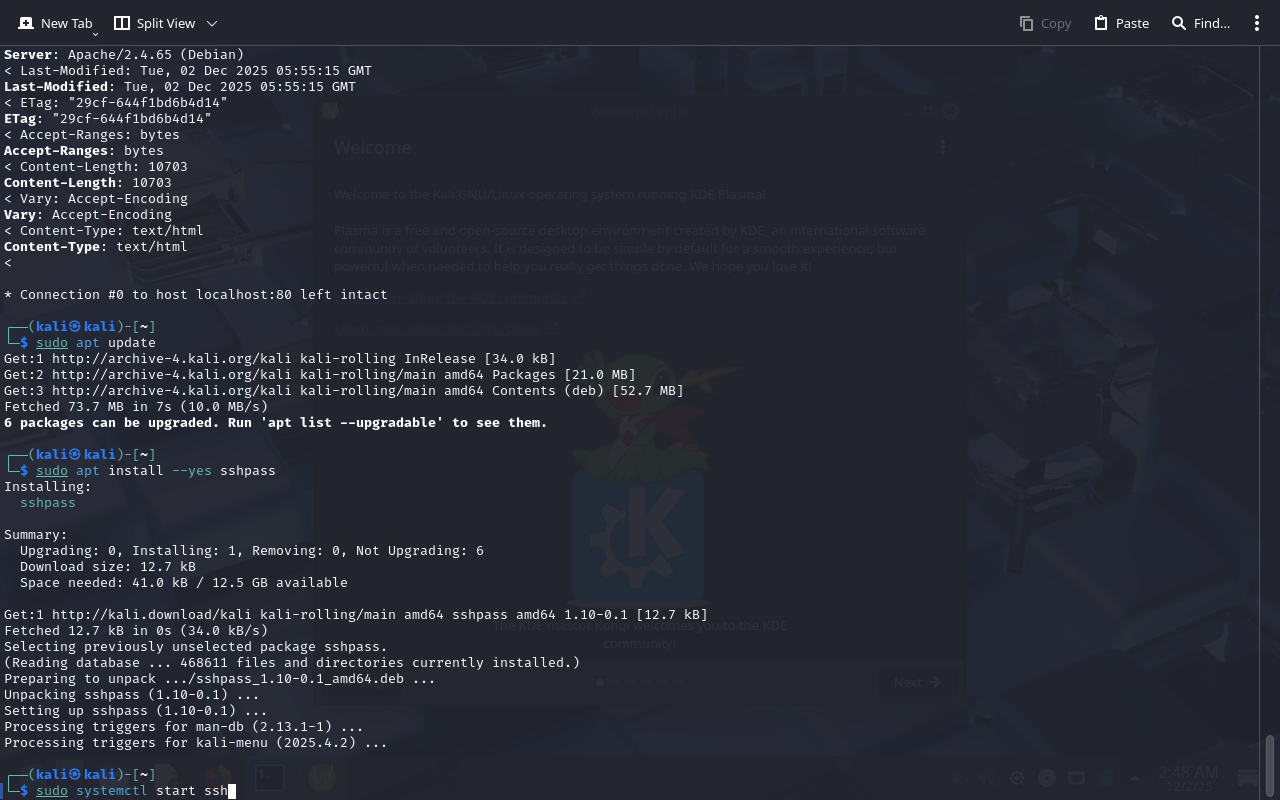Click the green sshpass package name
This screenshot has height=800, width=1280.
click(48, 503)
